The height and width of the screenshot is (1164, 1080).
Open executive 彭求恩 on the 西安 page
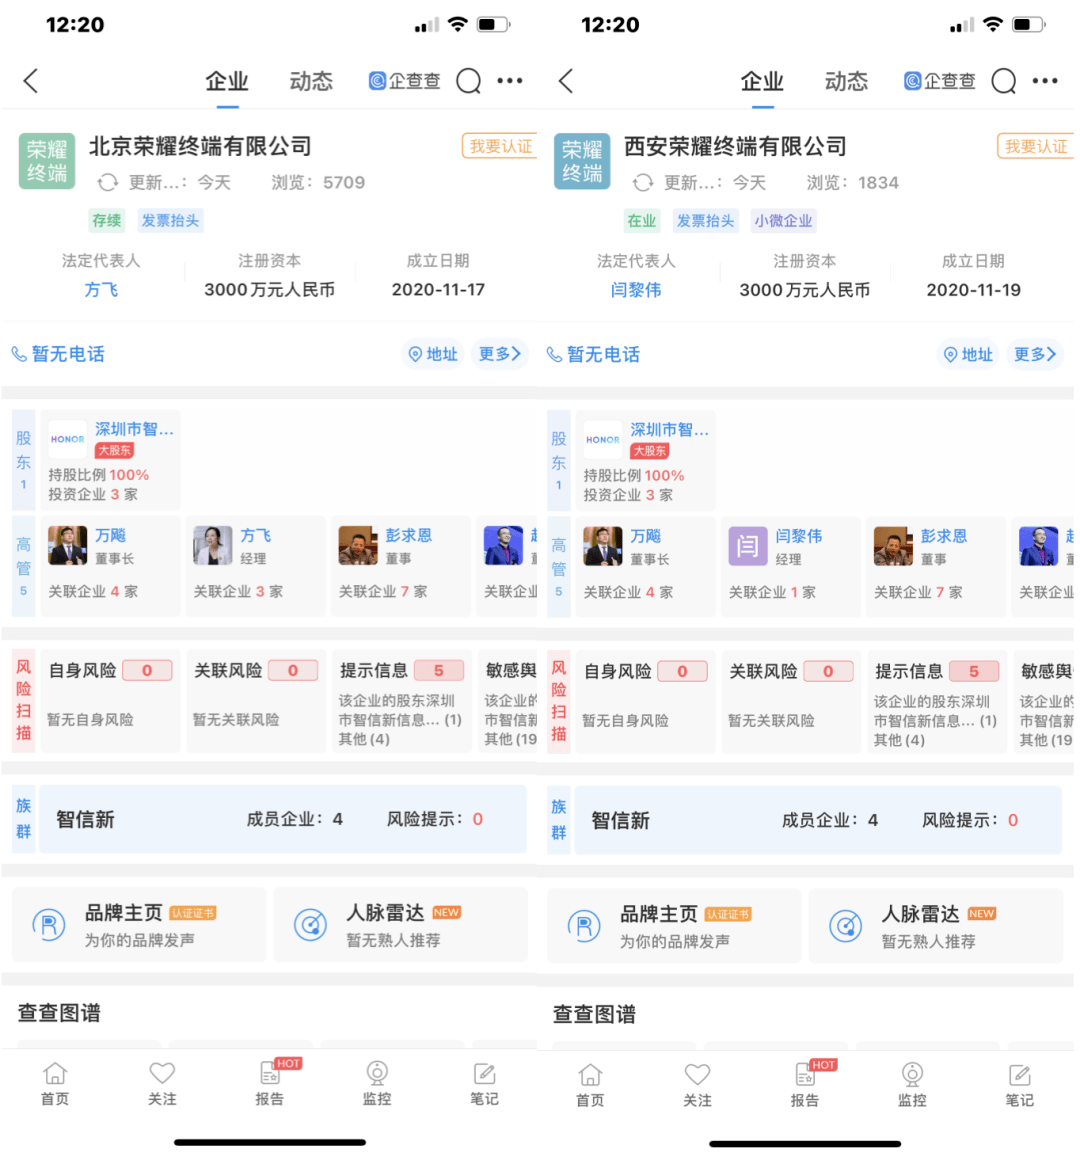936,567
